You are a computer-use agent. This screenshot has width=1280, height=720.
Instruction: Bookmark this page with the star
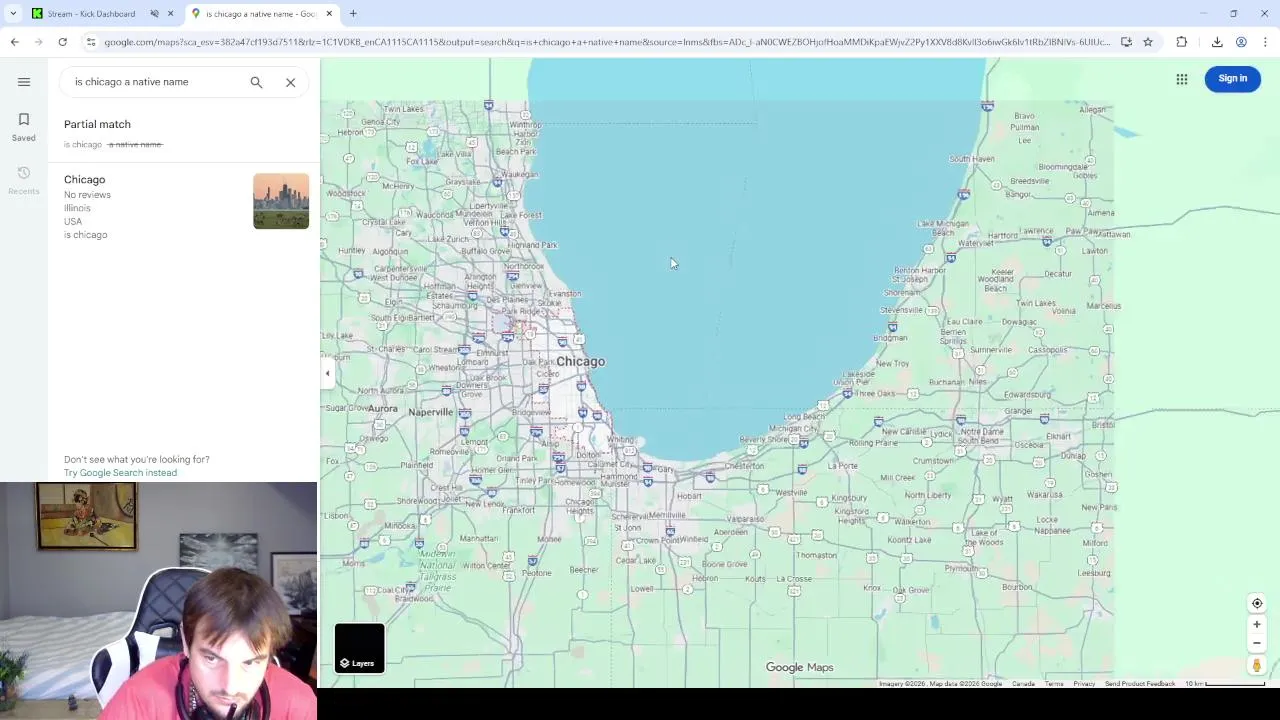click(x=1148, y=42)
